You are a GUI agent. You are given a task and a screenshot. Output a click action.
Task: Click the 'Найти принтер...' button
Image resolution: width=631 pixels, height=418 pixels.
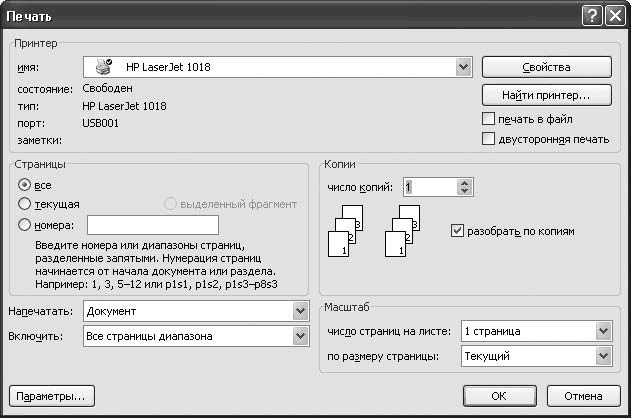[x=546, y=96]
